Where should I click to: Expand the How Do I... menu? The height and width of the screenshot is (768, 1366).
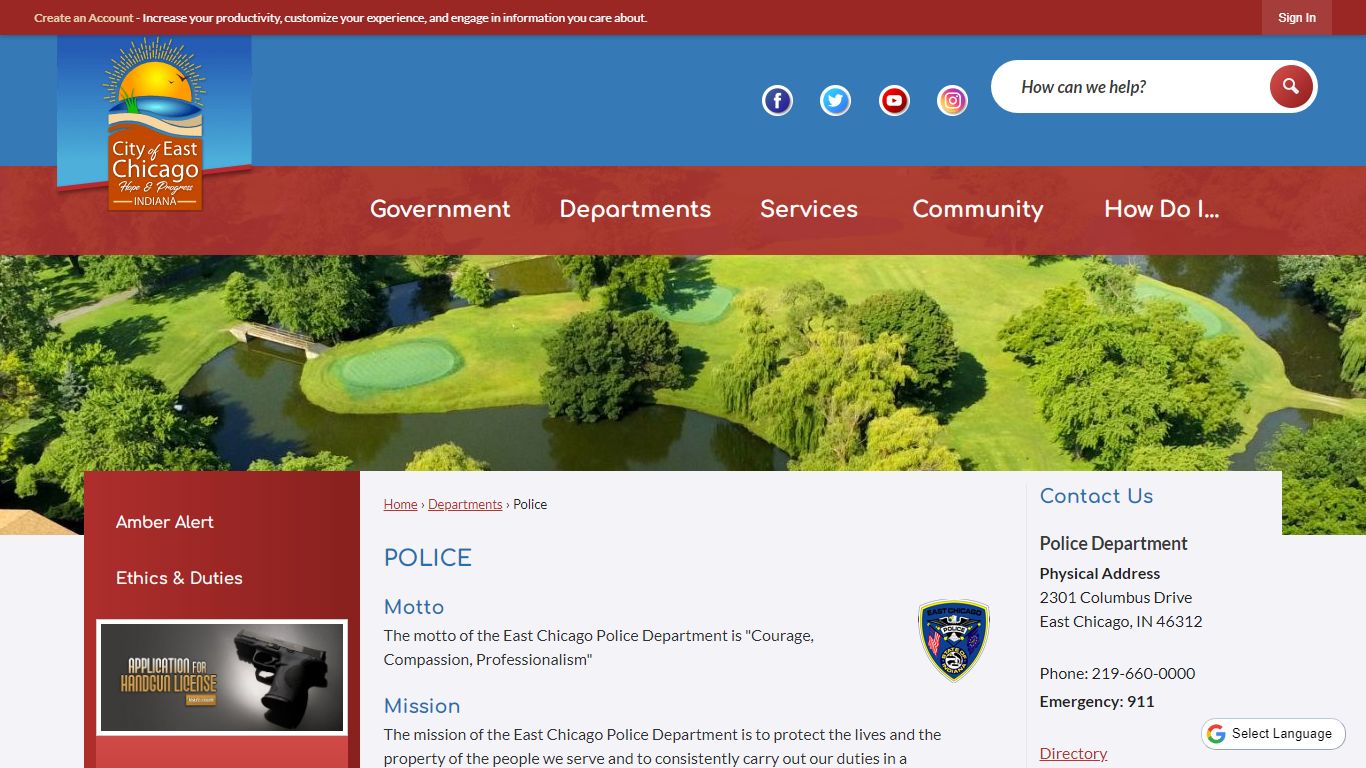coord(1162,209)
